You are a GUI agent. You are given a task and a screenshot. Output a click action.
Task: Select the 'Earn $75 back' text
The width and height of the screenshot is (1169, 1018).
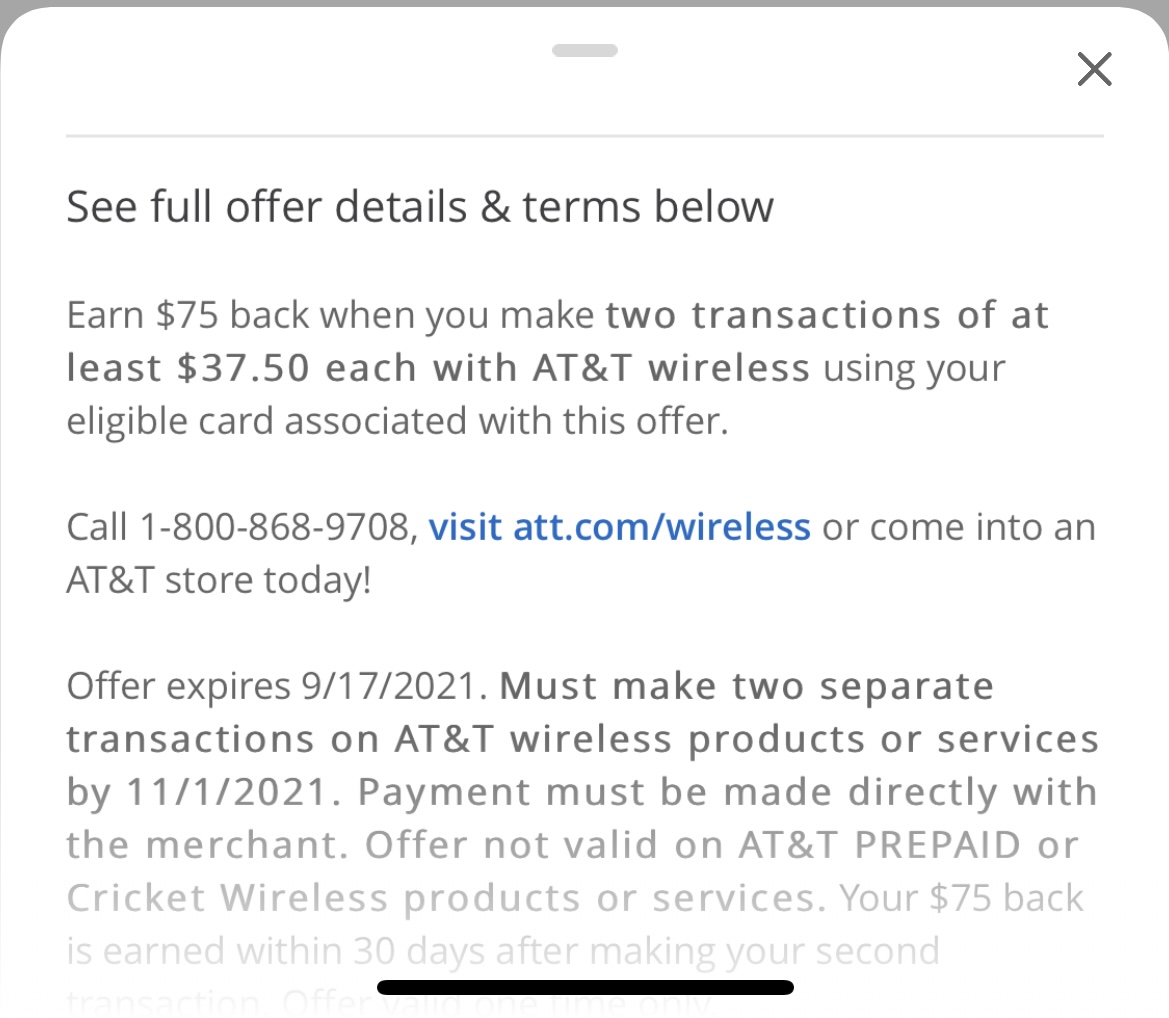pos(187,315)
